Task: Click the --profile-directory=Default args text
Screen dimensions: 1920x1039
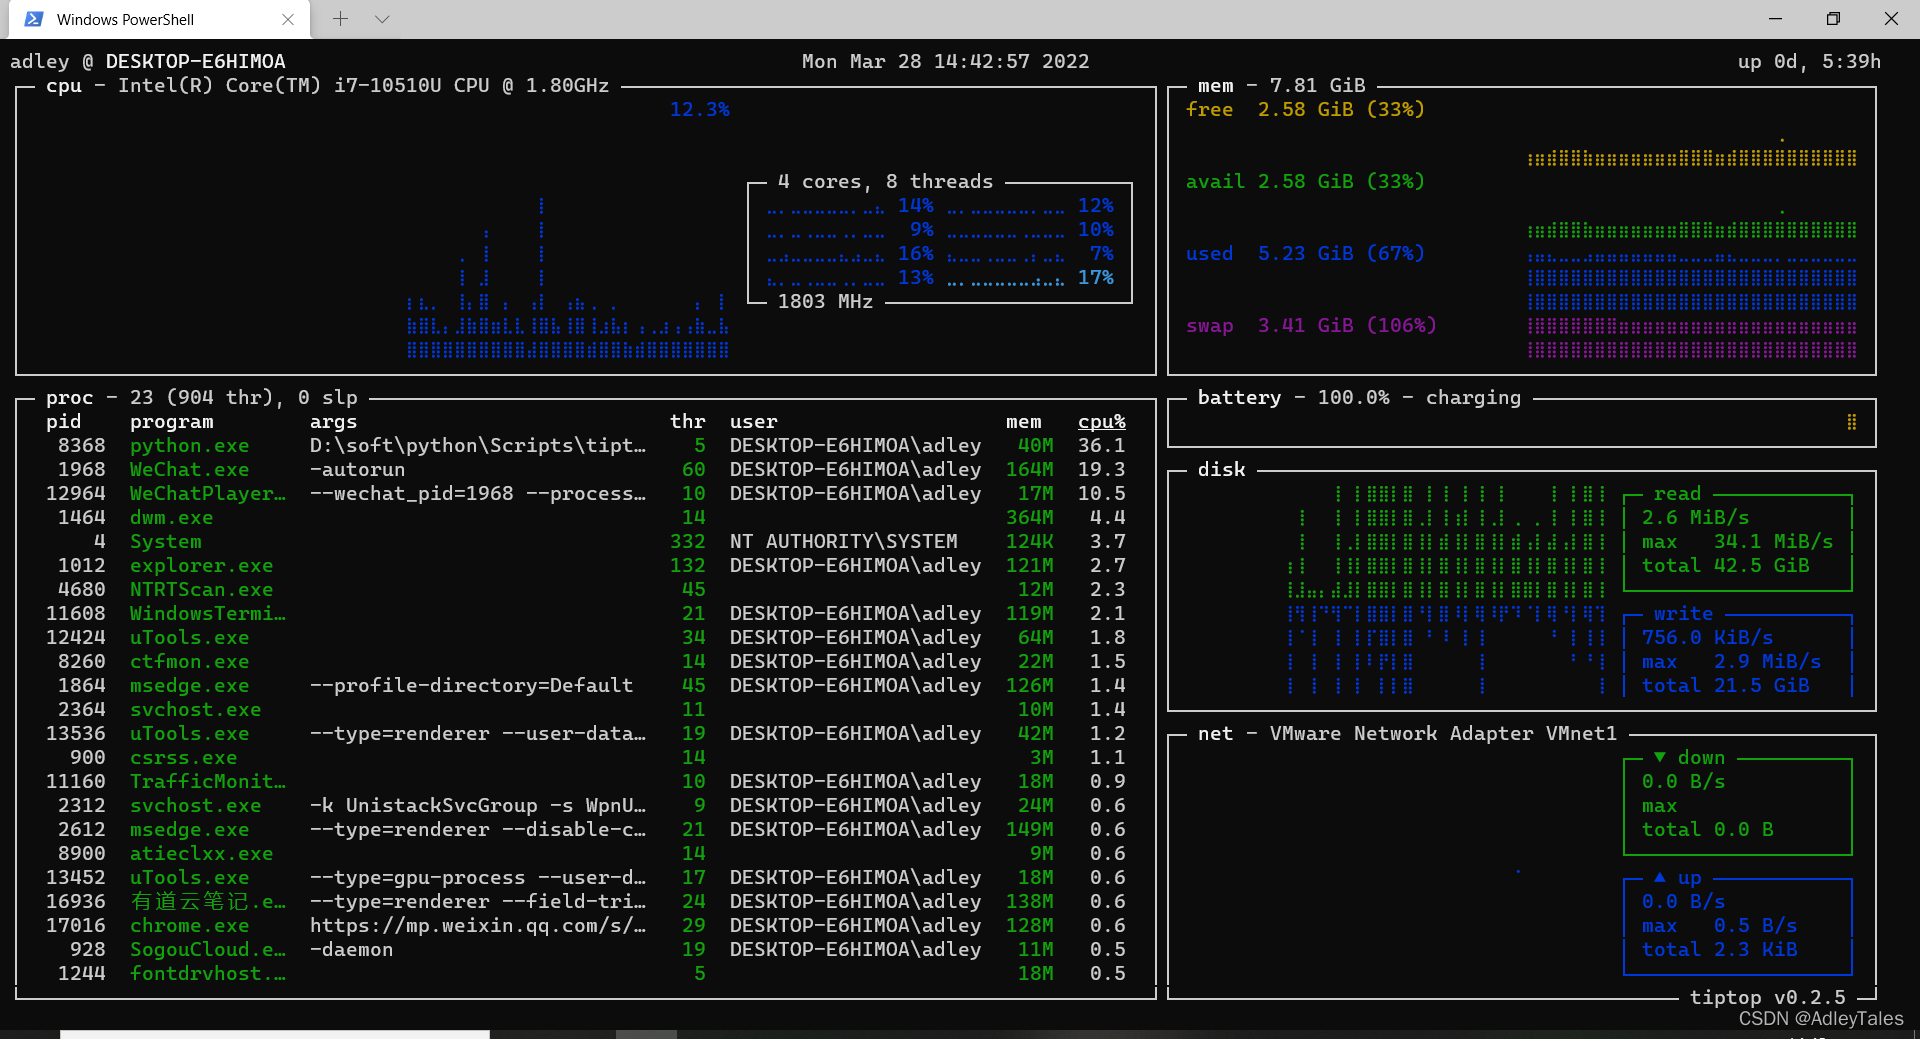Action: (x=472, y=686)
